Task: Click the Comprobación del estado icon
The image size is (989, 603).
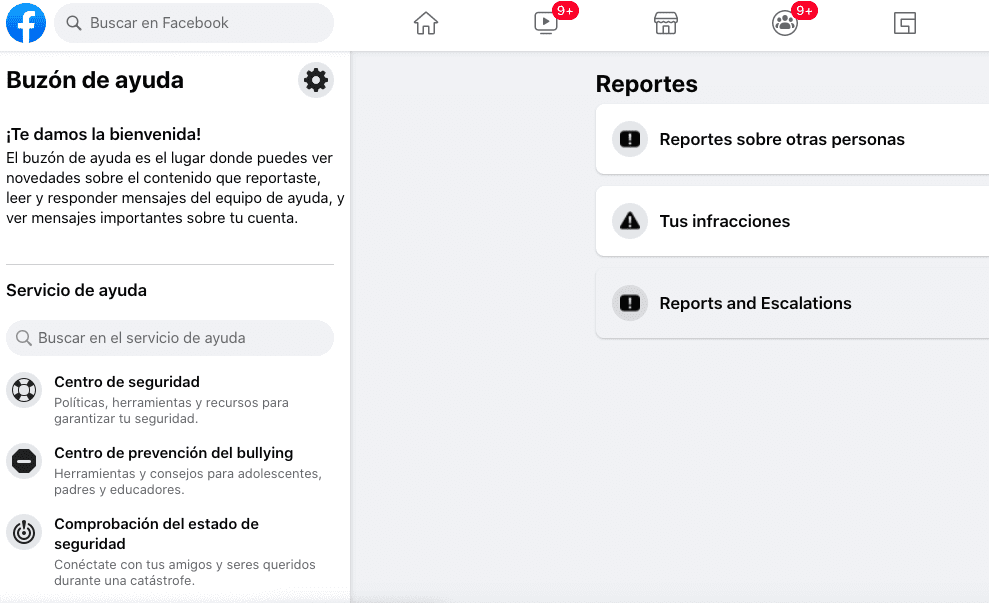Action: coord(24,532)
